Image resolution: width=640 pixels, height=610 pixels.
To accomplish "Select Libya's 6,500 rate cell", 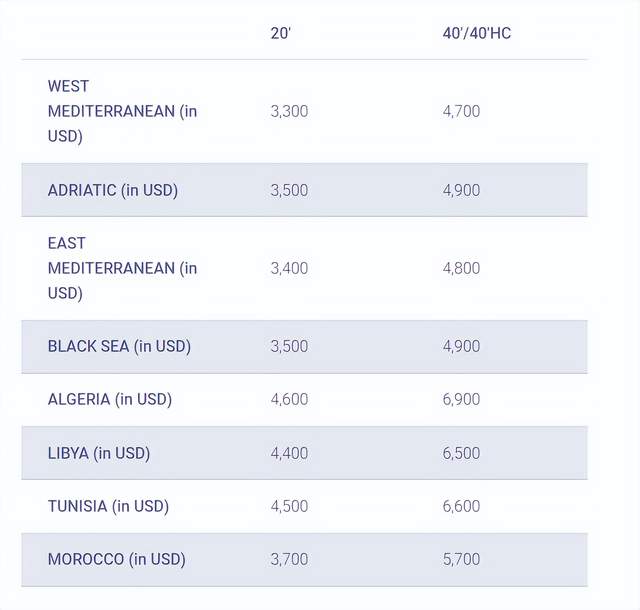I will (x=461, y=453).
